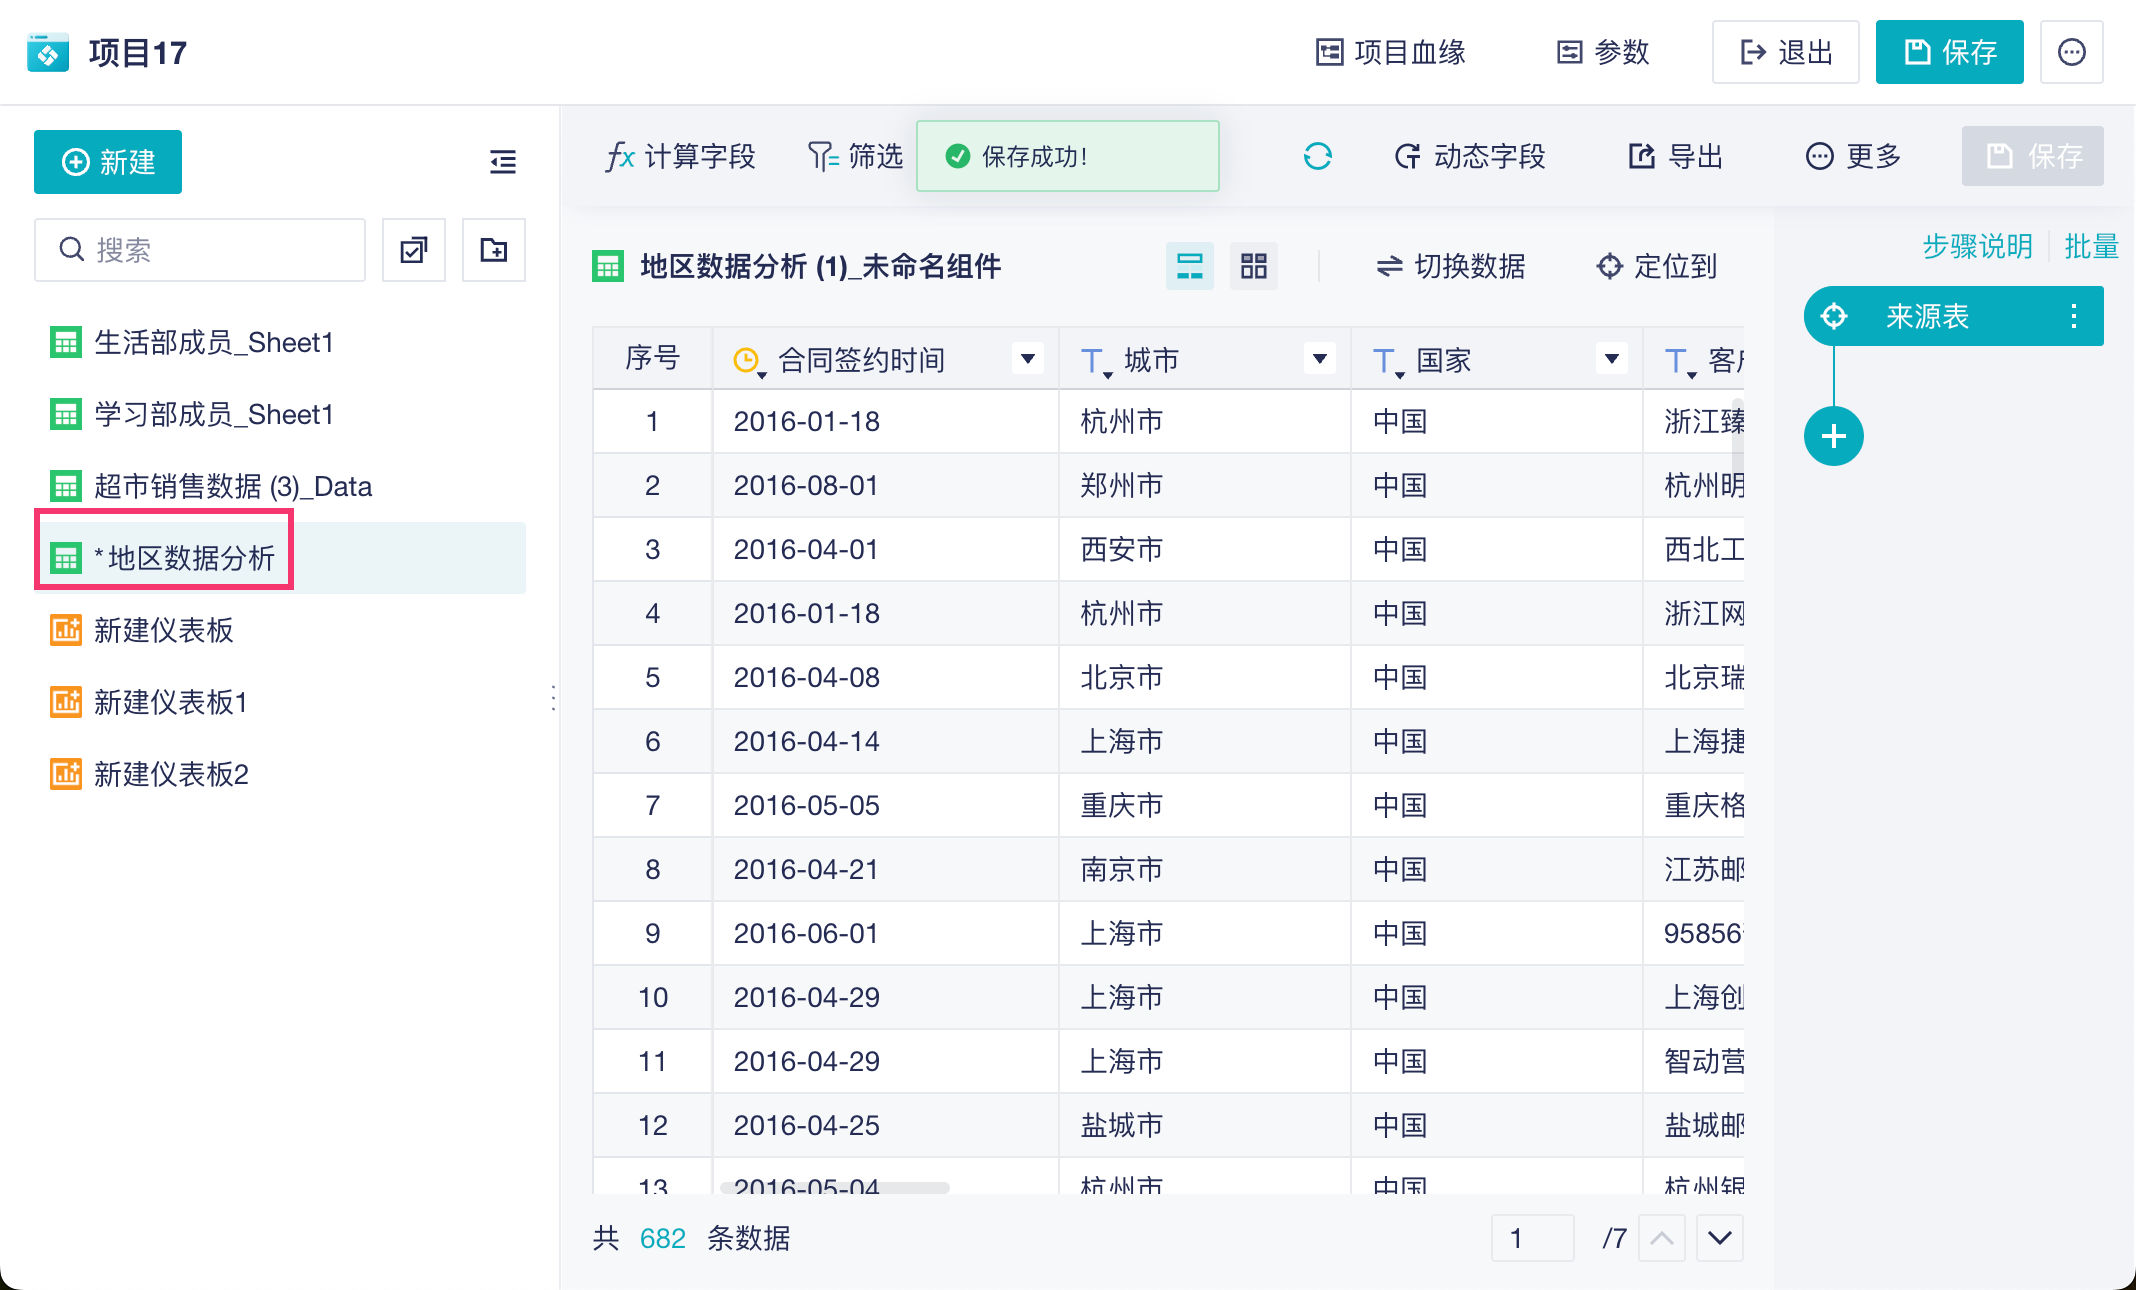Viewport: 2136px width, 1290px height.
Task: Click the 步骤说明 link
Action: click(1977, 246)
